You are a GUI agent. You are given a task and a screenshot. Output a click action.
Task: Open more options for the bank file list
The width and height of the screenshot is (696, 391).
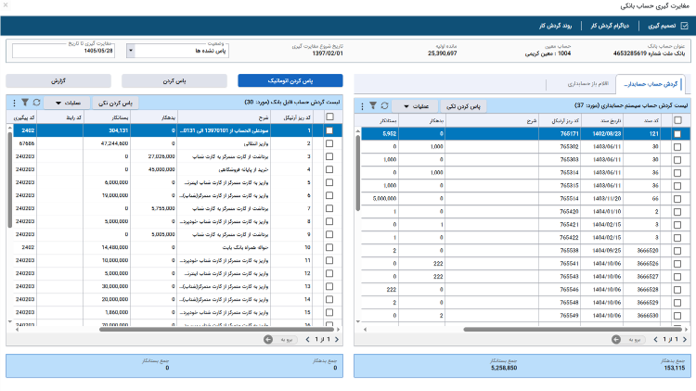[14, 103]
